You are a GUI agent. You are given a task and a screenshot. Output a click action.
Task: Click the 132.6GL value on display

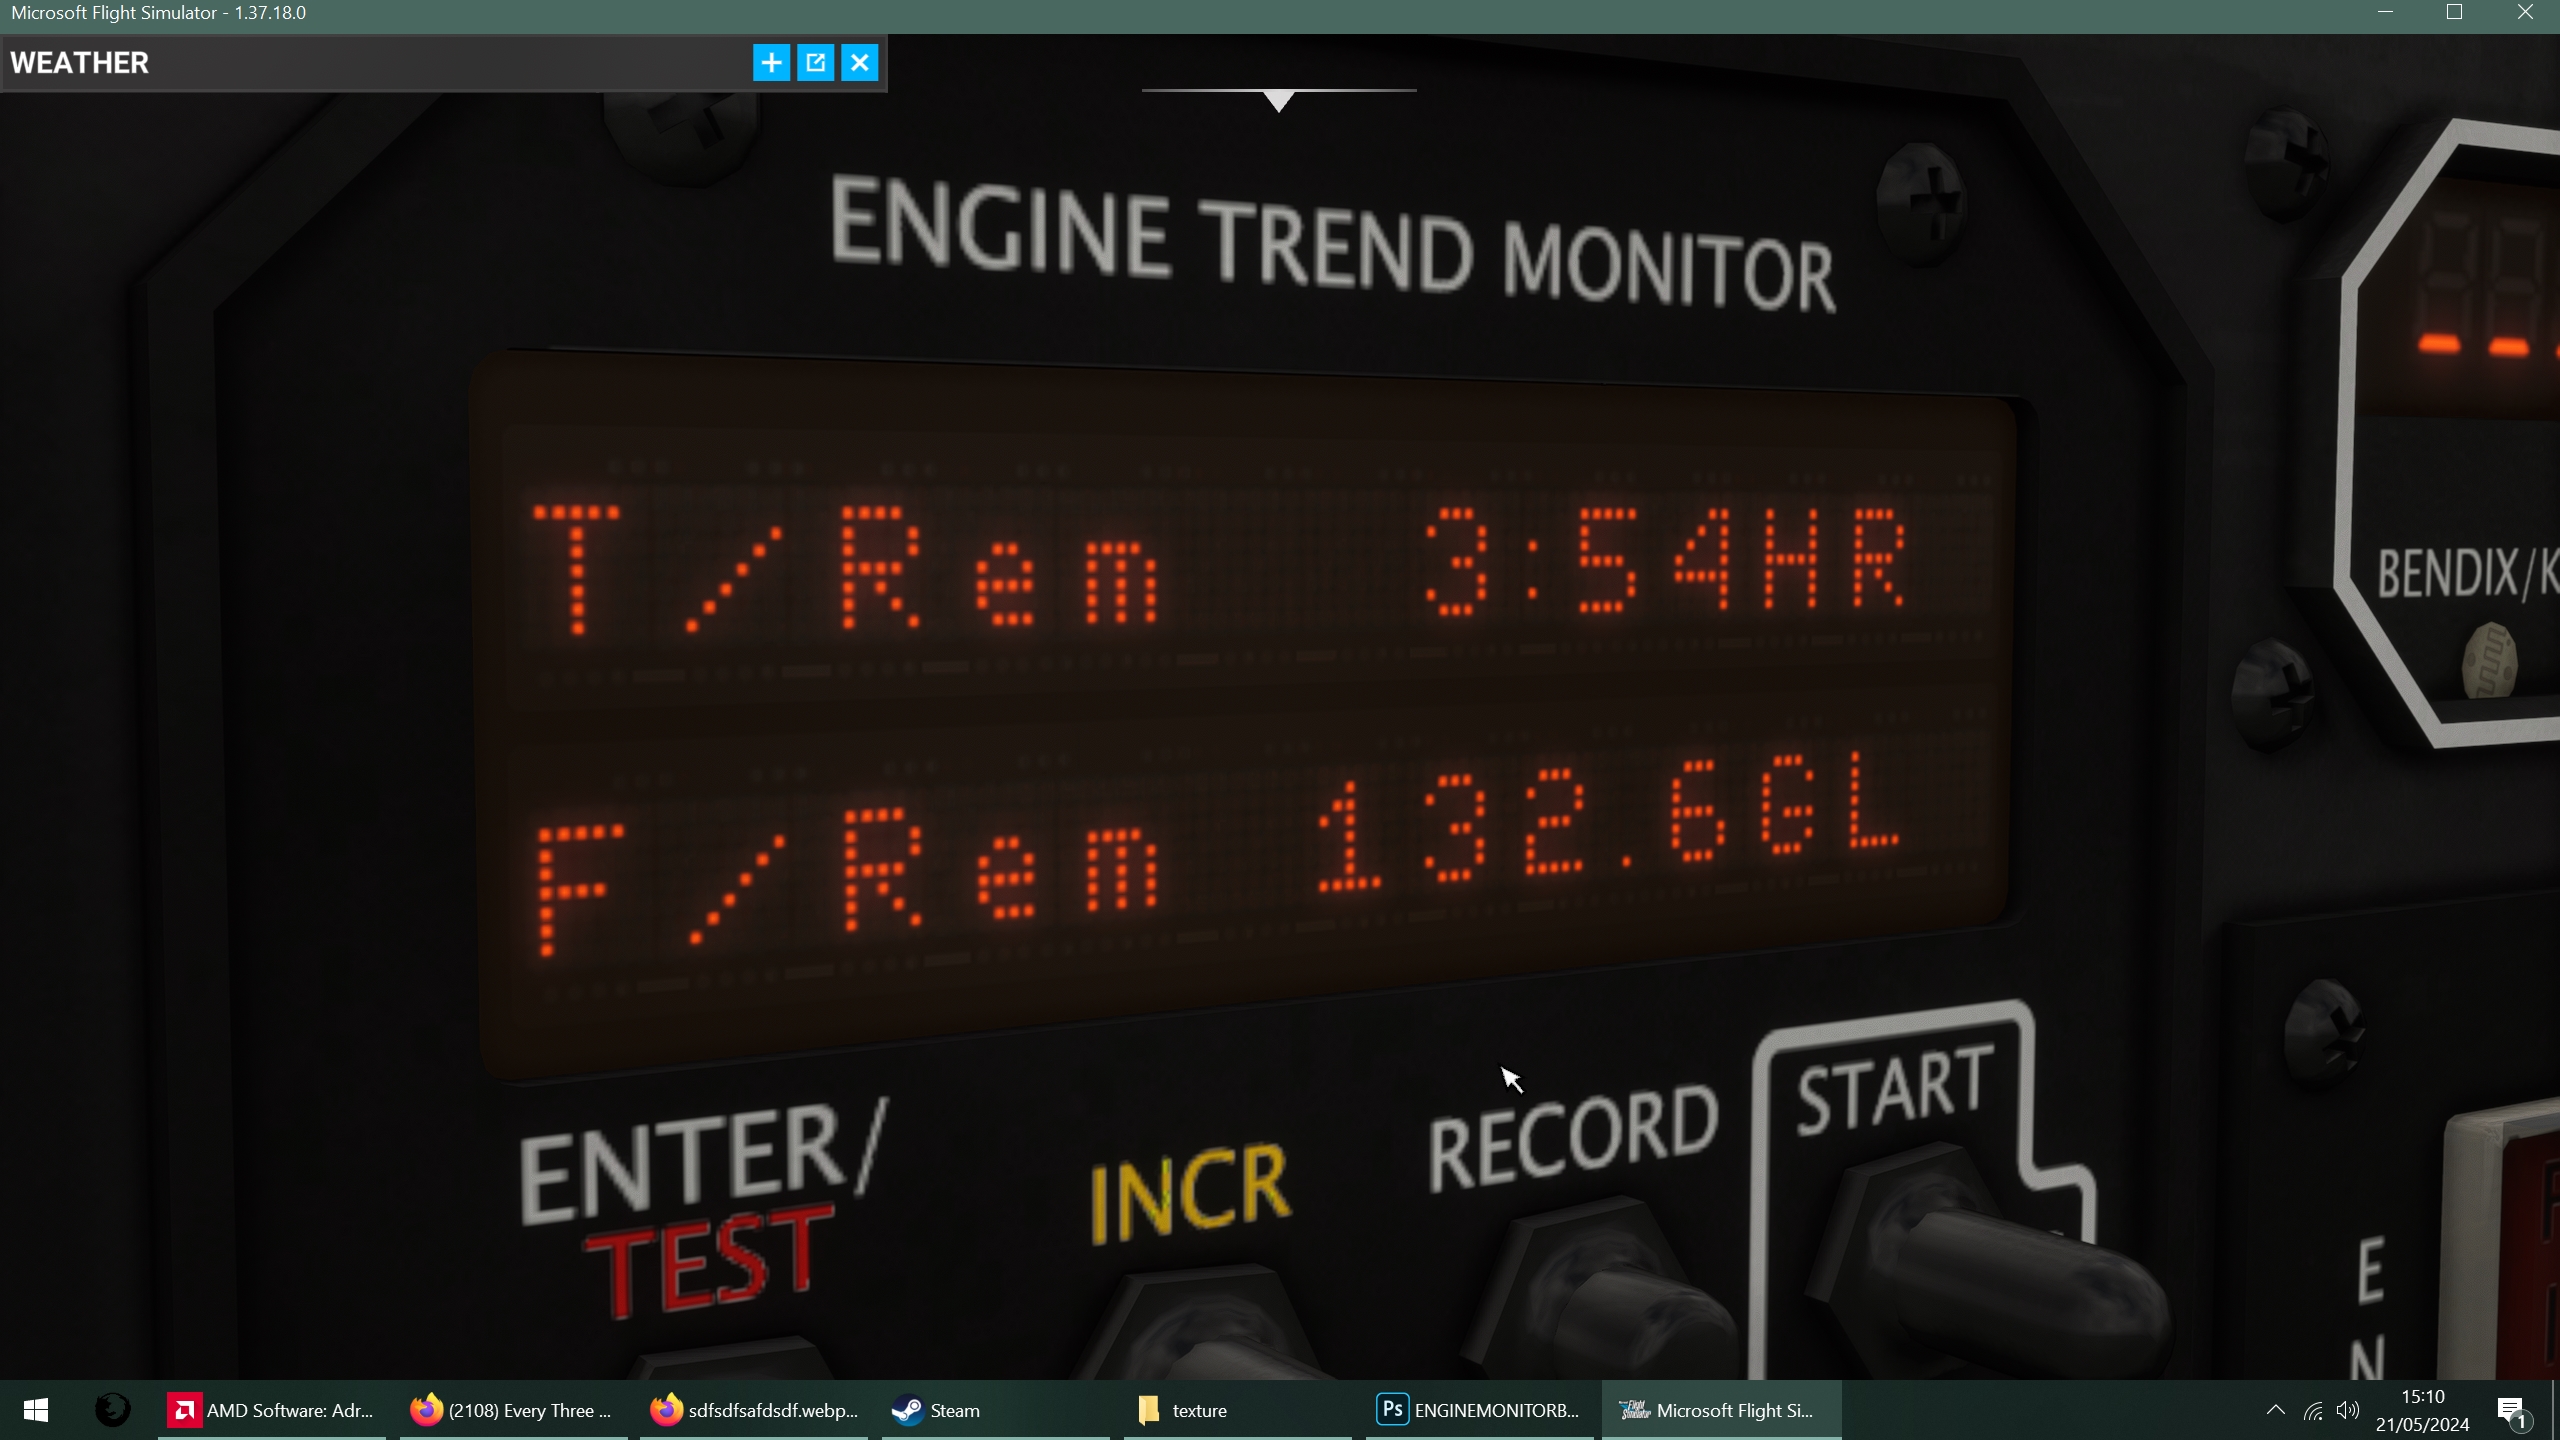click(1608, 822)
